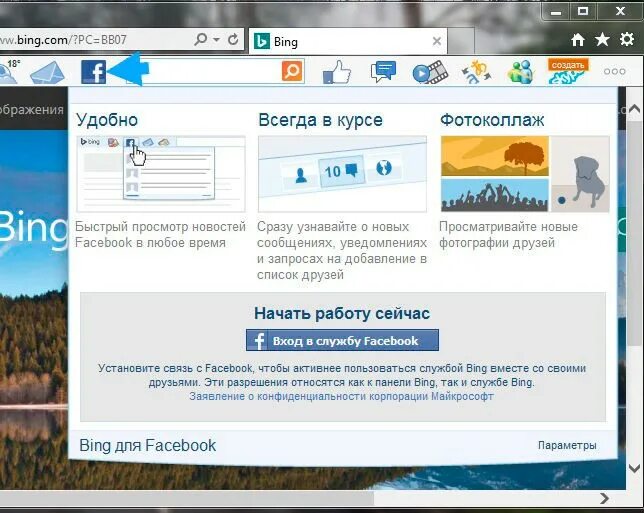The height and width of the screenshot is (513, 644).
Task: Click the 'Удобно' preview thumbnail
Action: pos(161,174)
